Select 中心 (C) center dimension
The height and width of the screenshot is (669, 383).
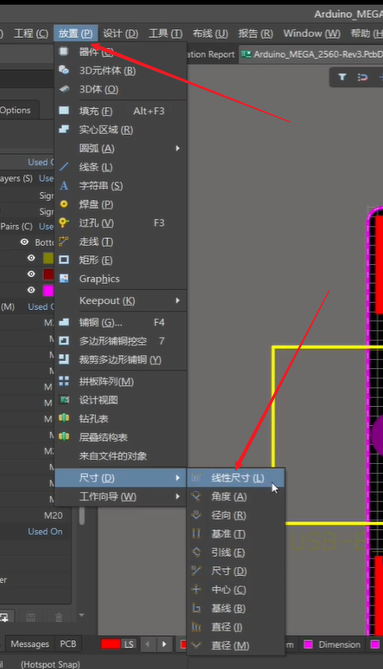pyautogui.click(x=236, y=590)
